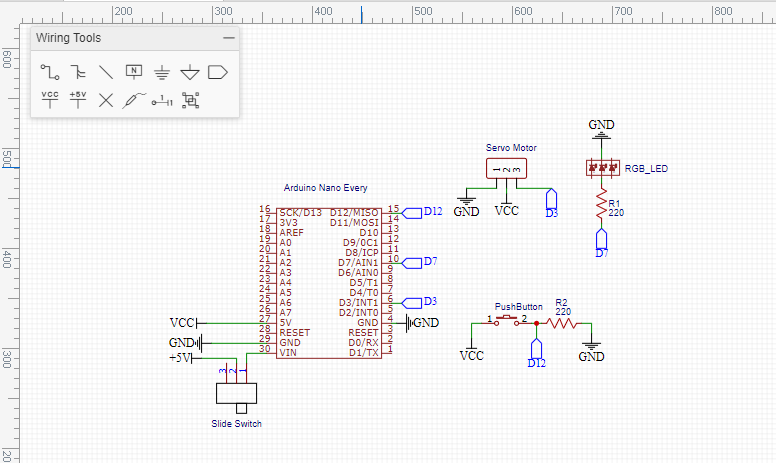
Task: Select the D12 net port below the push button
Action: pos(536,349)
